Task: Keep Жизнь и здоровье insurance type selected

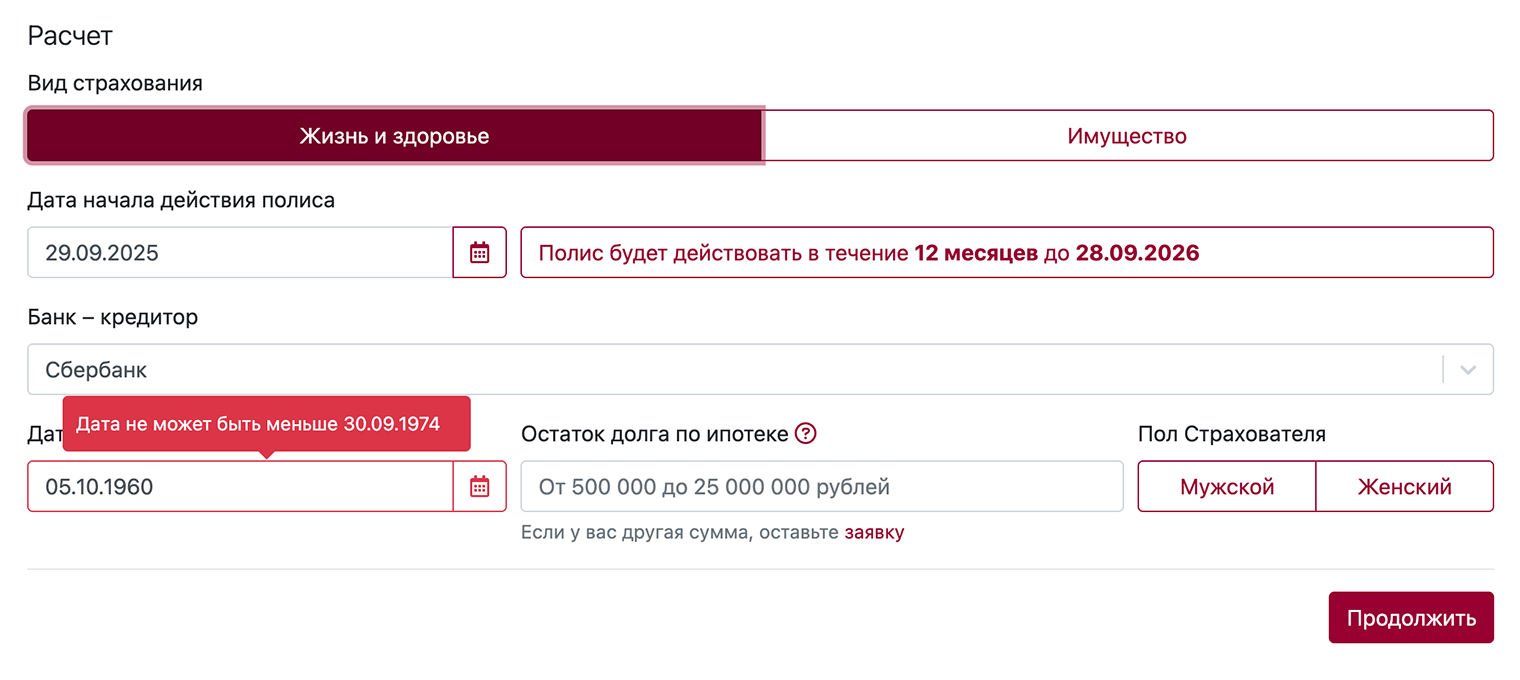Action: 393,136
